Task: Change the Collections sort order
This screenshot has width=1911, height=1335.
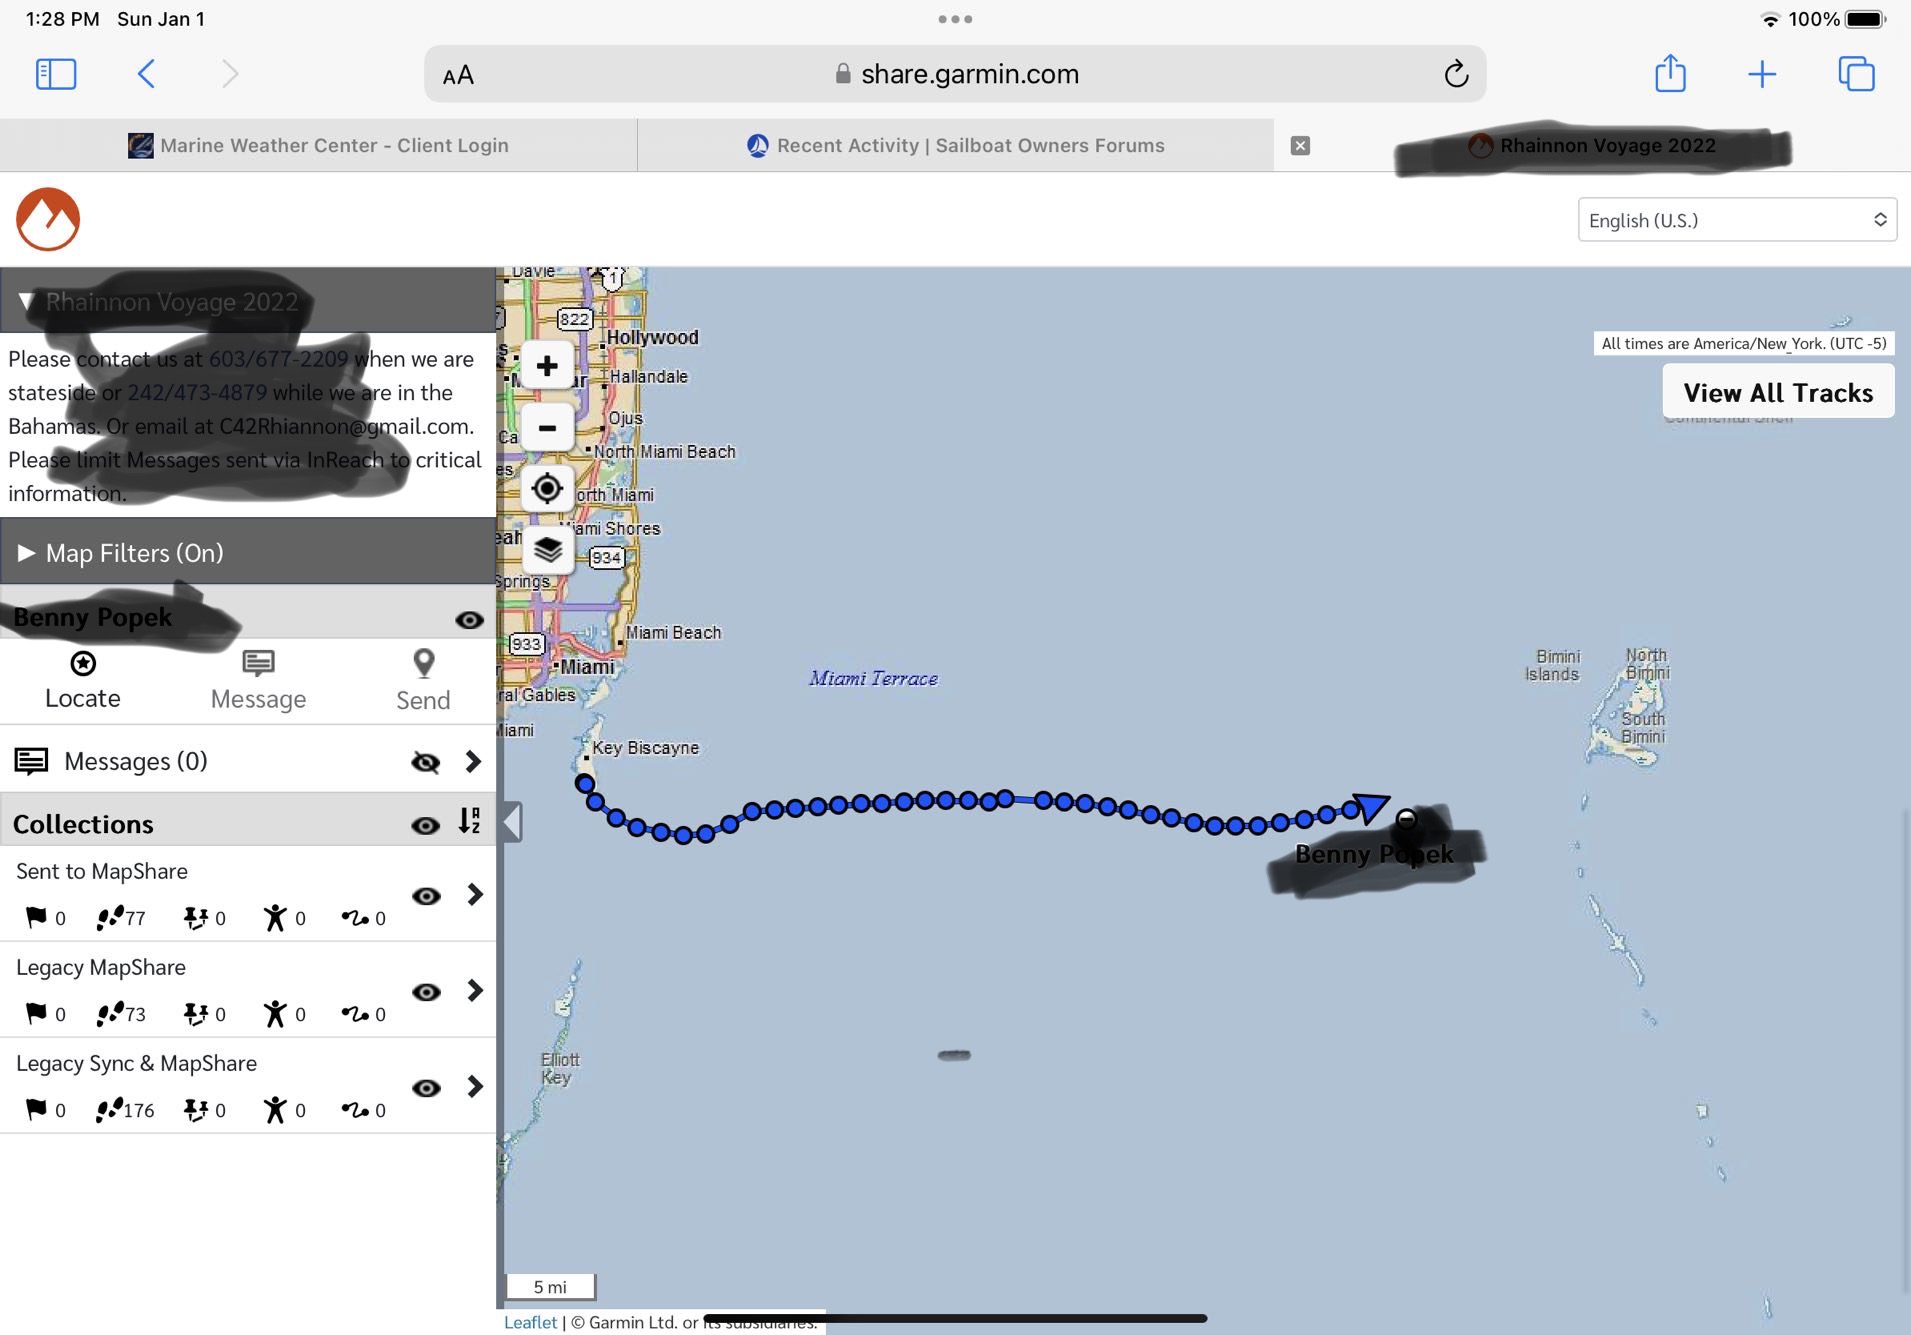Action: 470,821
